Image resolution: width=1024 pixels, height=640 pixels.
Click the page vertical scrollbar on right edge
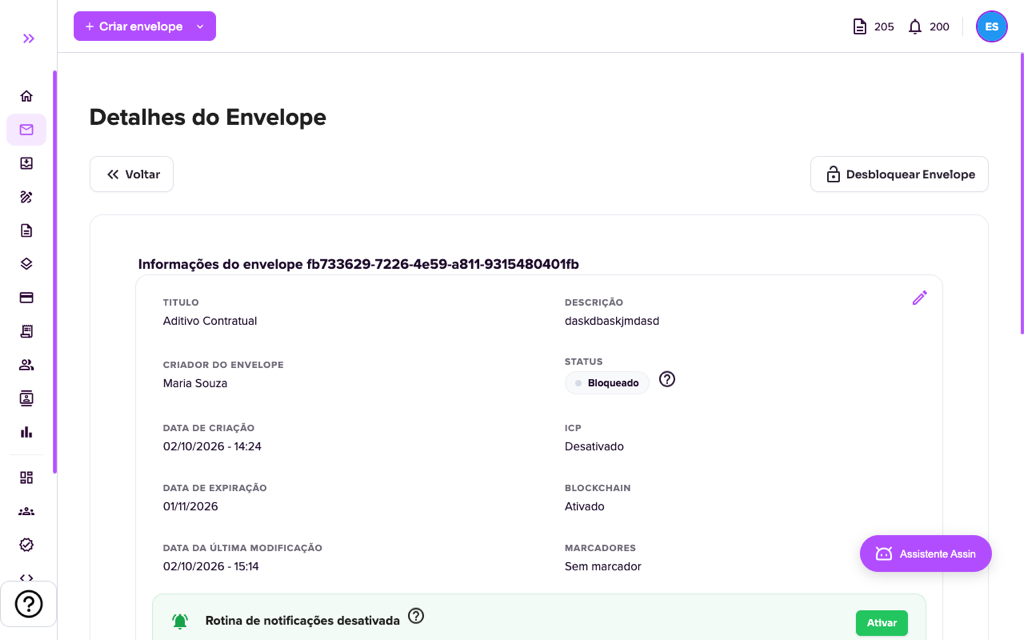point(1021,194)
